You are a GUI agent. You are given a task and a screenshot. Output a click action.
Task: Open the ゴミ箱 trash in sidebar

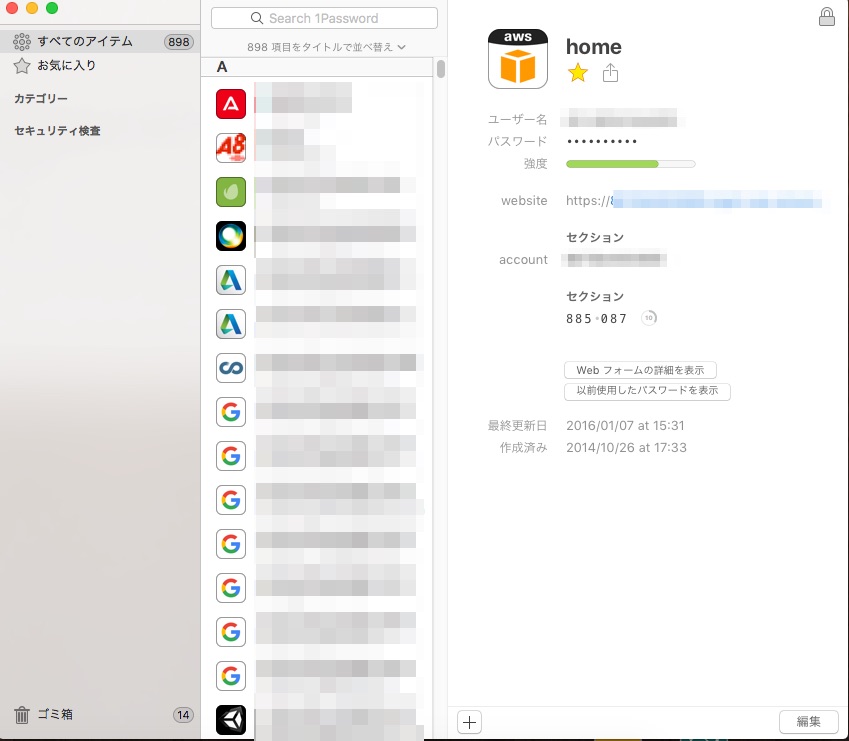[x=100, y=714]
